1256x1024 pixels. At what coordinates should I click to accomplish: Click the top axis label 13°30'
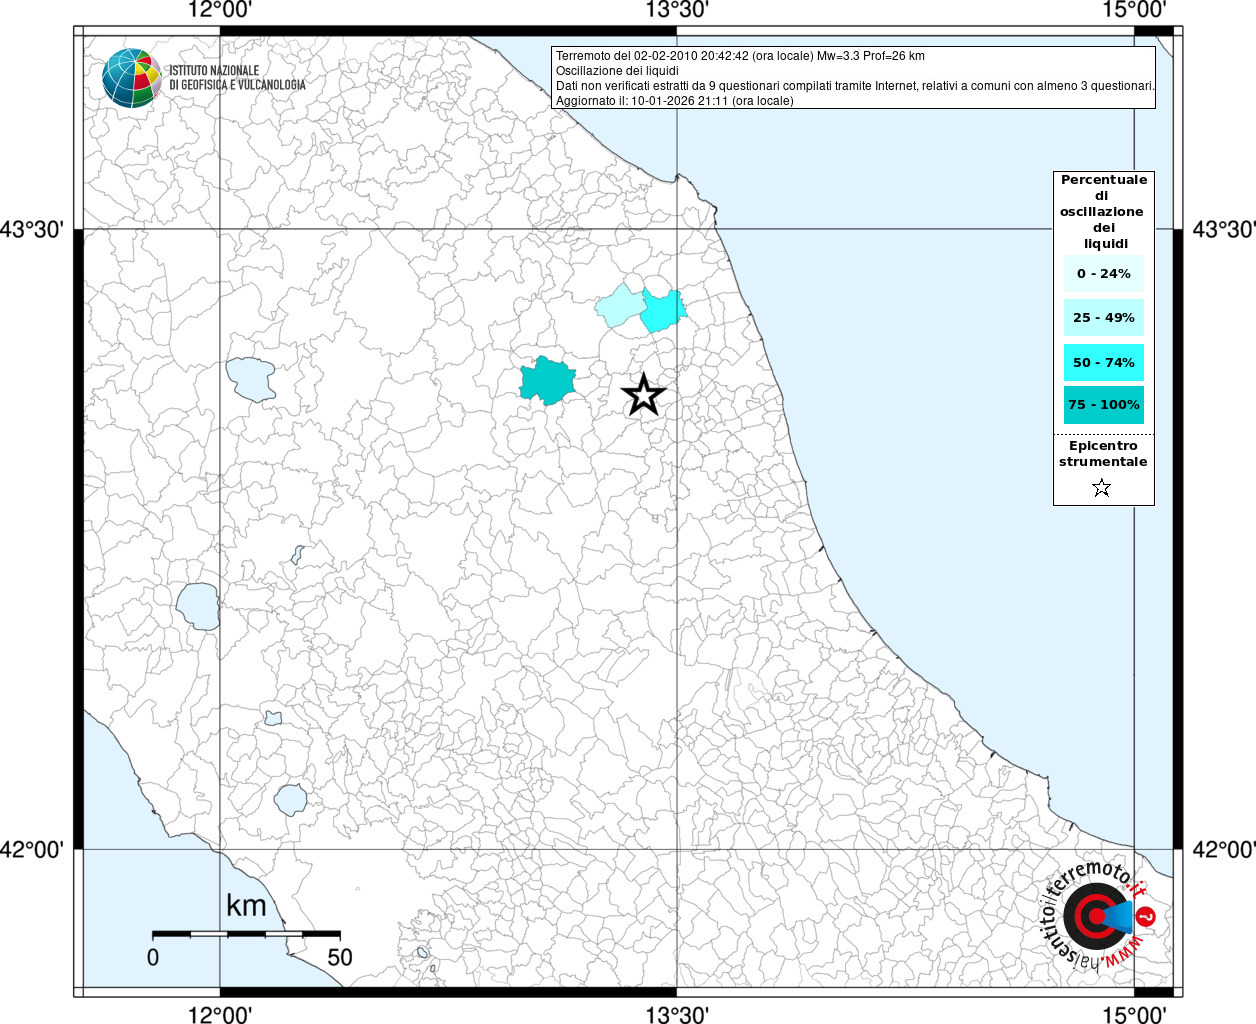click(x=677, y=11)
